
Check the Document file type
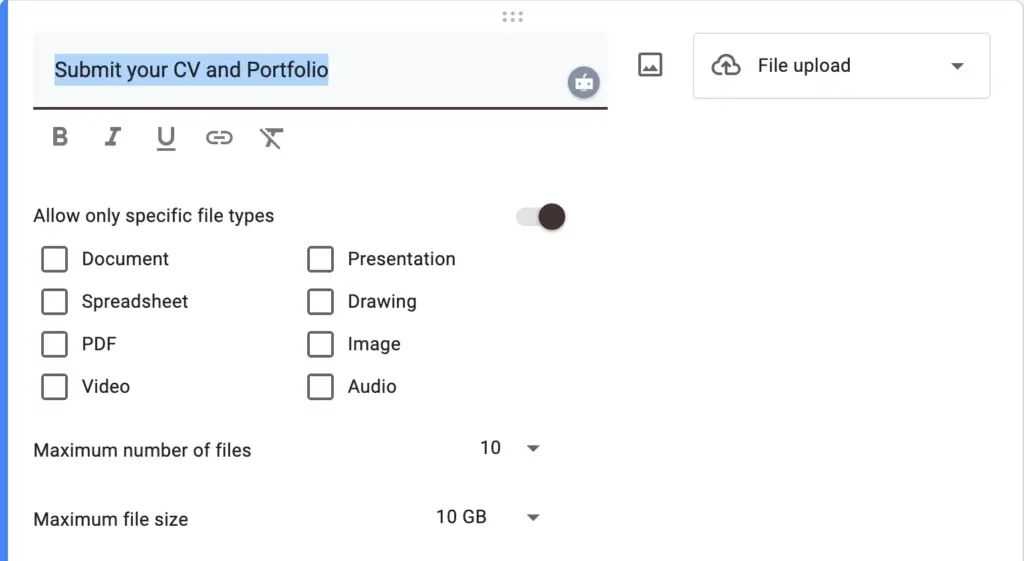(x=54, y=260)
